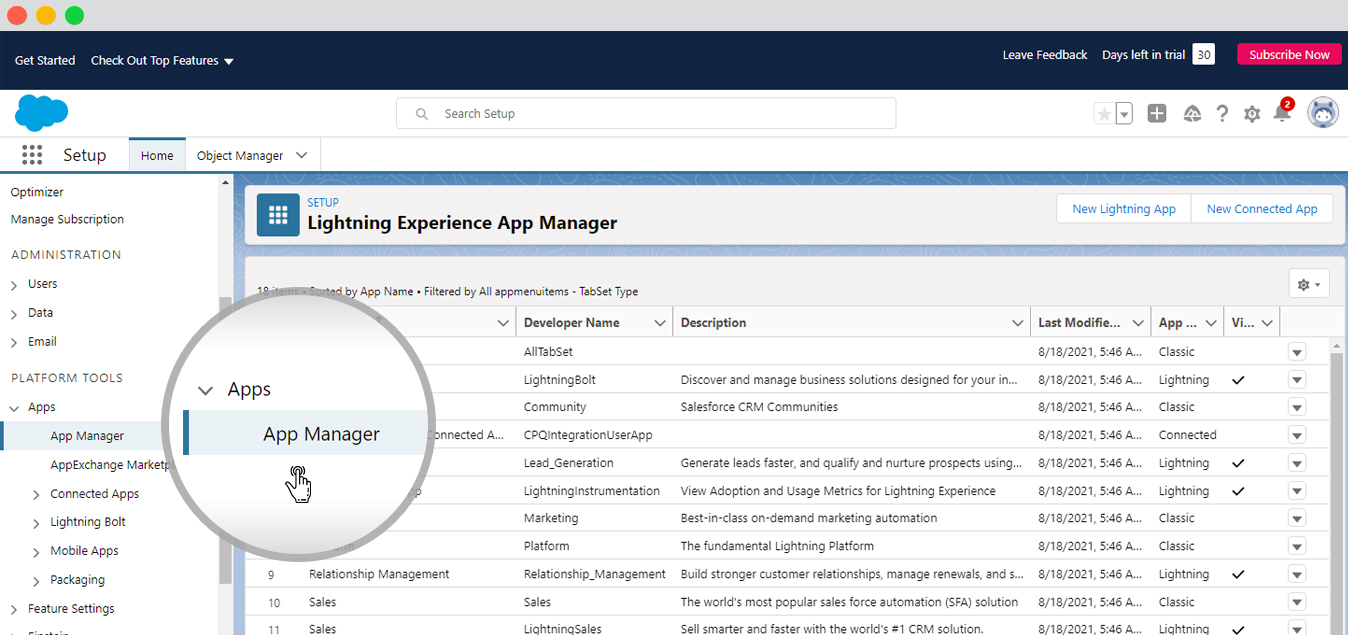Expand the Email tree node
The image size is (1348, 635).
[14, 343]
